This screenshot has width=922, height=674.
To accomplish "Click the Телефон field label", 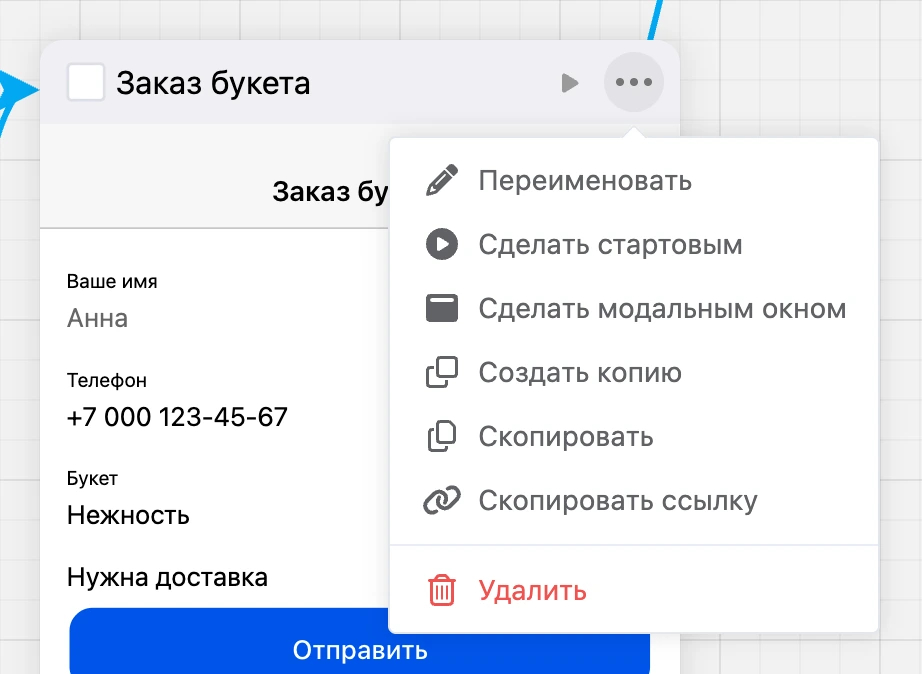I will [x=106, y=380].
